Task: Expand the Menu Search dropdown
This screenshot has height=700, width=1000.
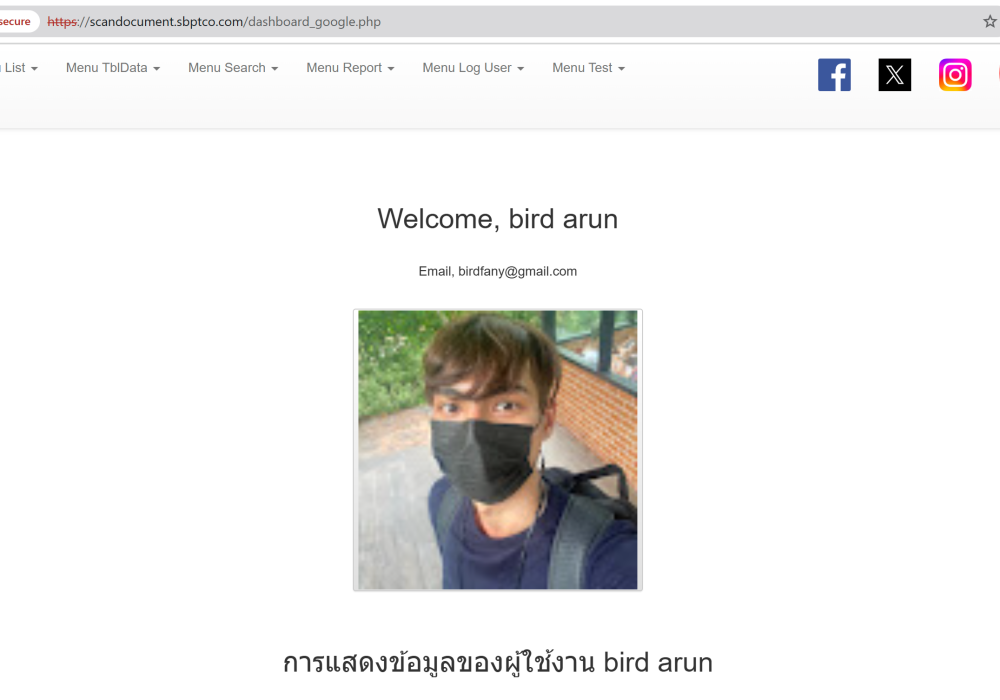Action: (233, 68)
